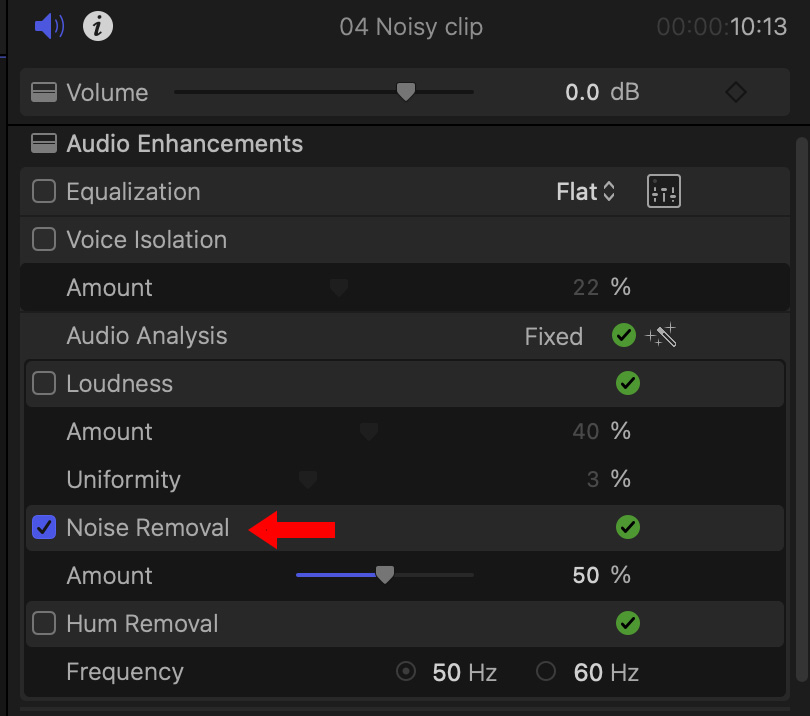Enable the Voice Isolation checkbox
810x716 pixels.
(44, 240)
